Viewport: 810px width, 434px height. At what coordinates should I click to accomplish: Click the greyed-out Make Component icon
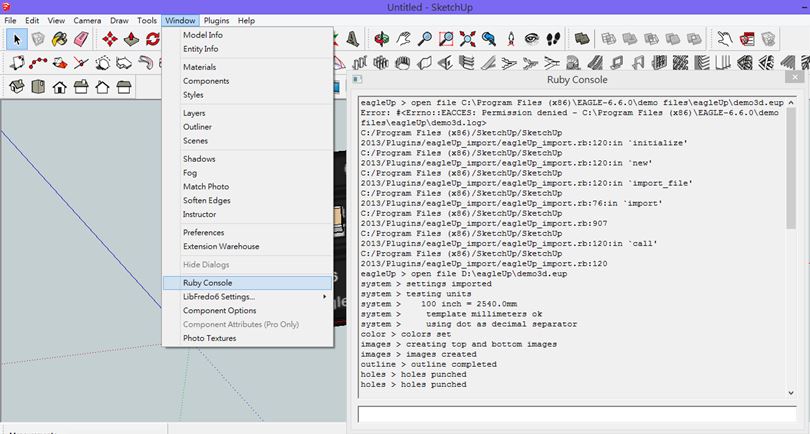click(x=38, y=39)
